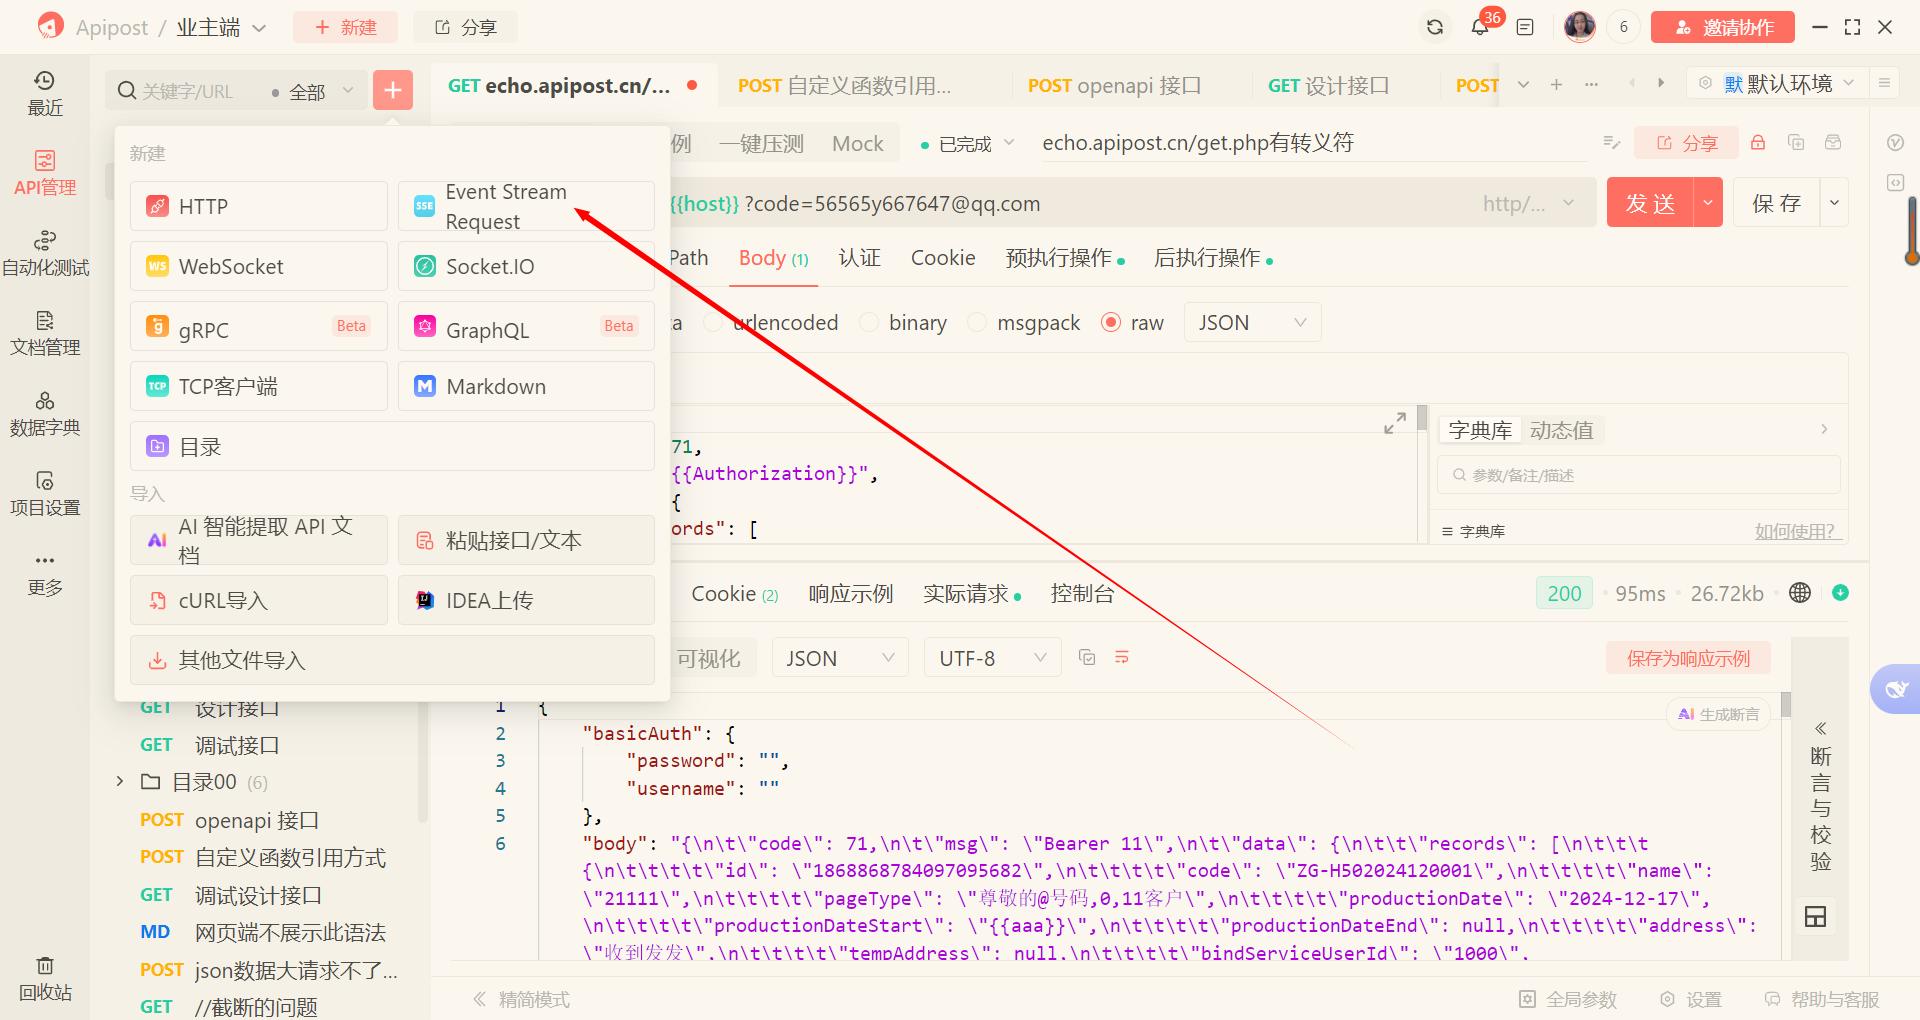This screenshot has width=1920, height=1020.
Task: Click the orange plus new button
Action: [x=393, y=90]
